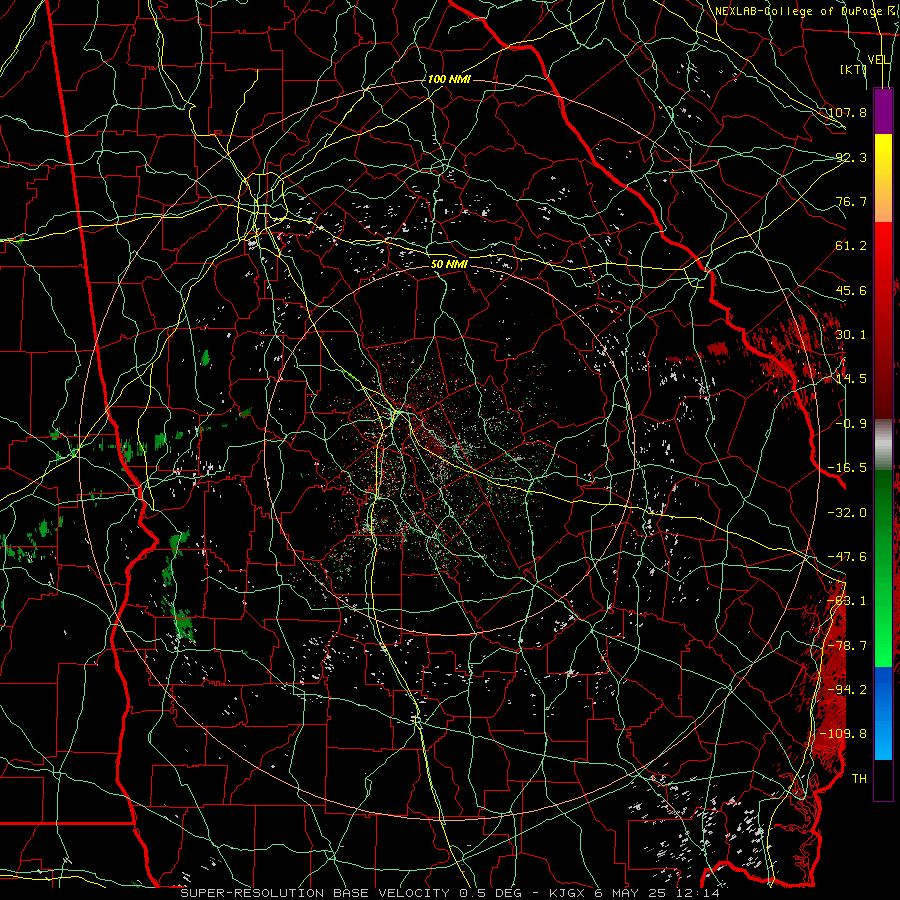This screenshot has height=900, width=900.
Task: Click the VEL legend title
Action: 879,60
